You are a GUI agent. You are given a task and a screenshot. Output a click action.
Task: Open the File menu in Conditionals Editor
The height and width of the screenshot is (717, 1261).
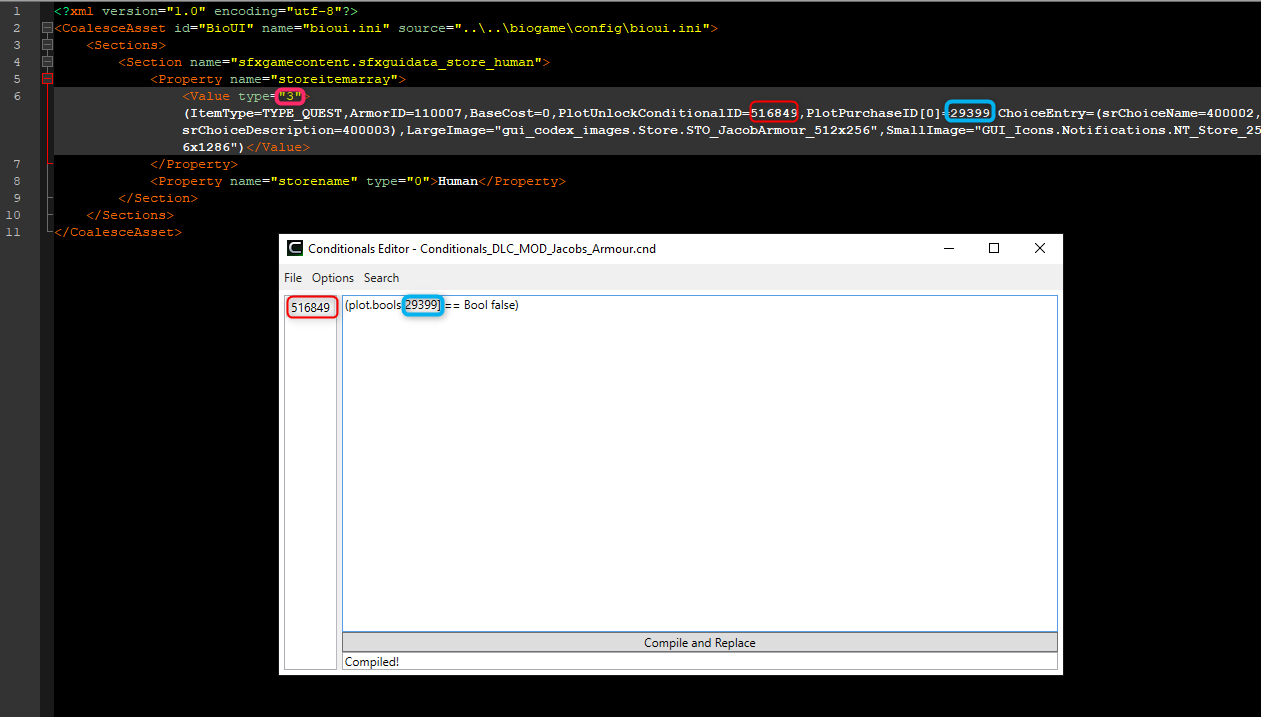point(293,278)
